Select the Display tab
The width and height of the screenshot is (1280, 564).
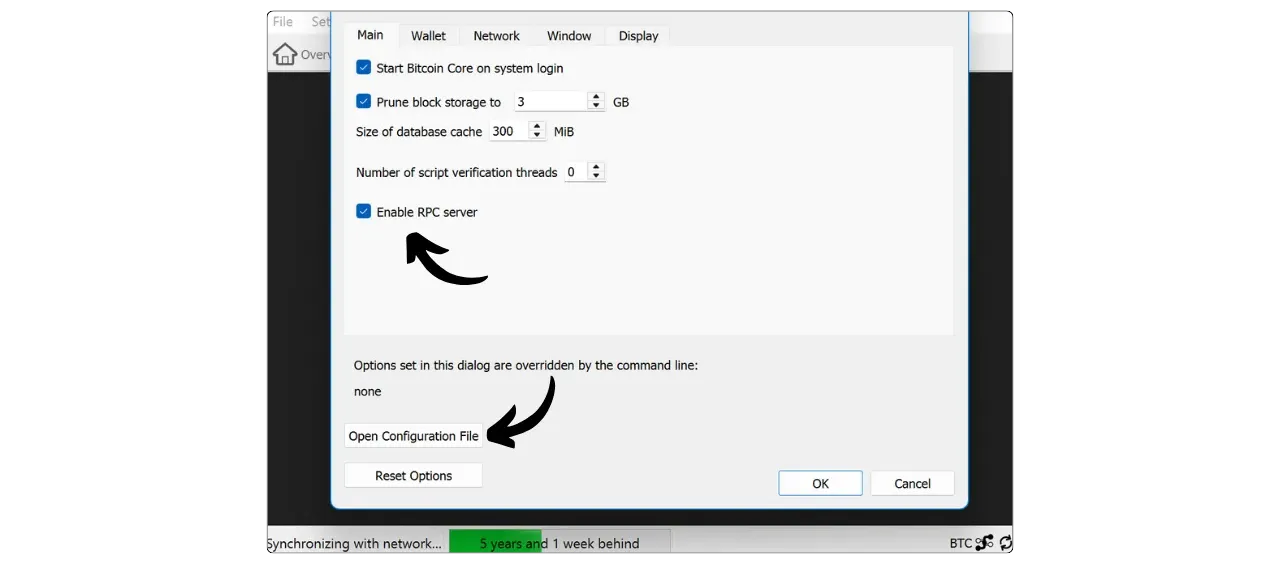638,36
